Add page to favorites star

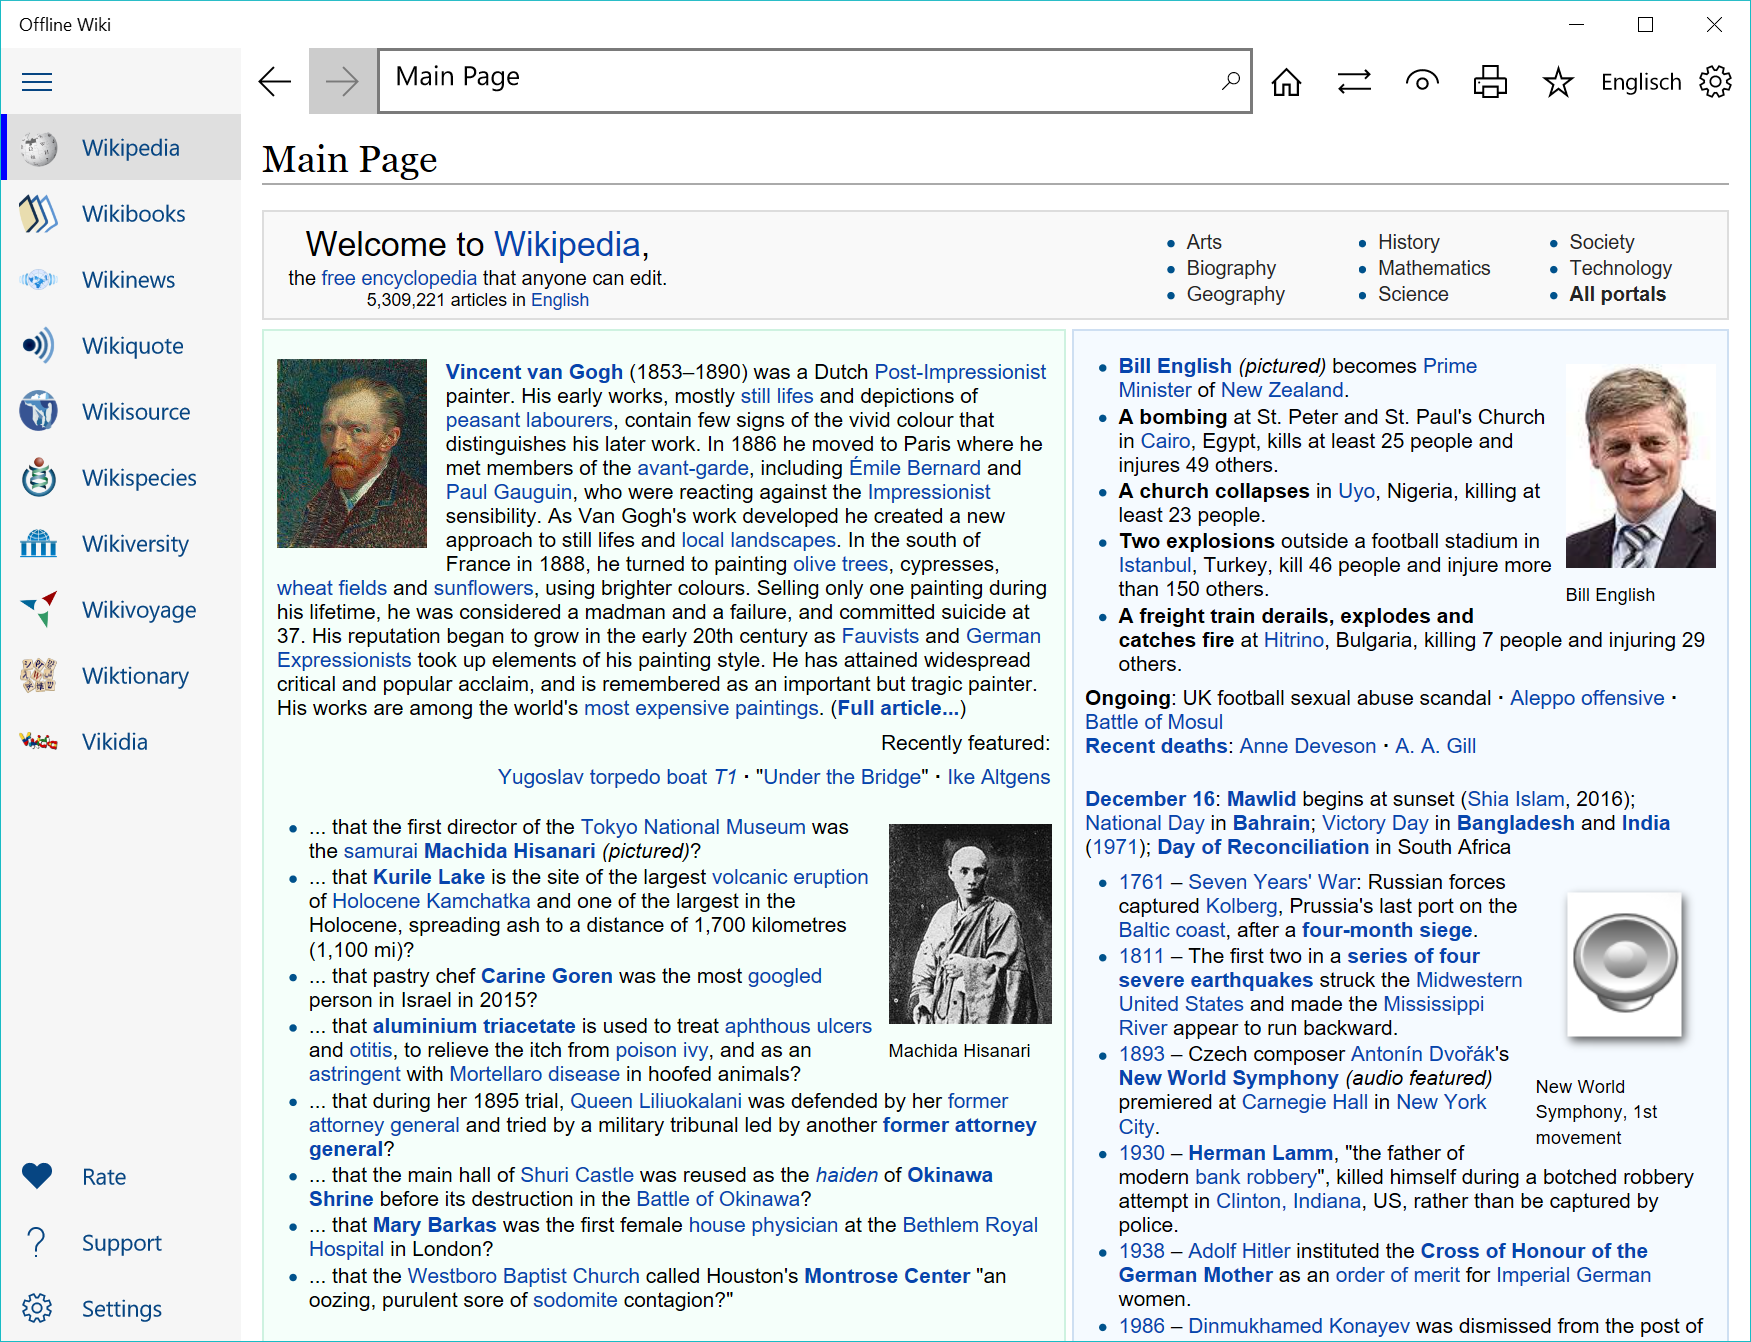[x=1558, y=82]
